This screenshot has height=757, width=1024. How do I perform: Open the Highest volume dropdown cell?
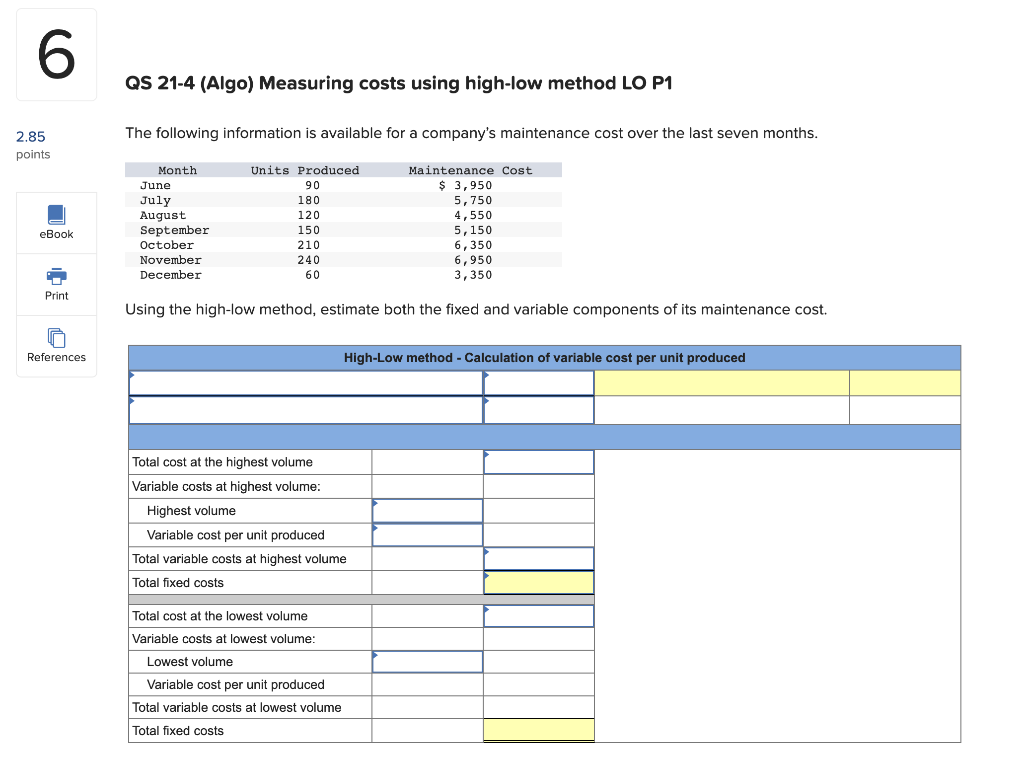(427, 510)
